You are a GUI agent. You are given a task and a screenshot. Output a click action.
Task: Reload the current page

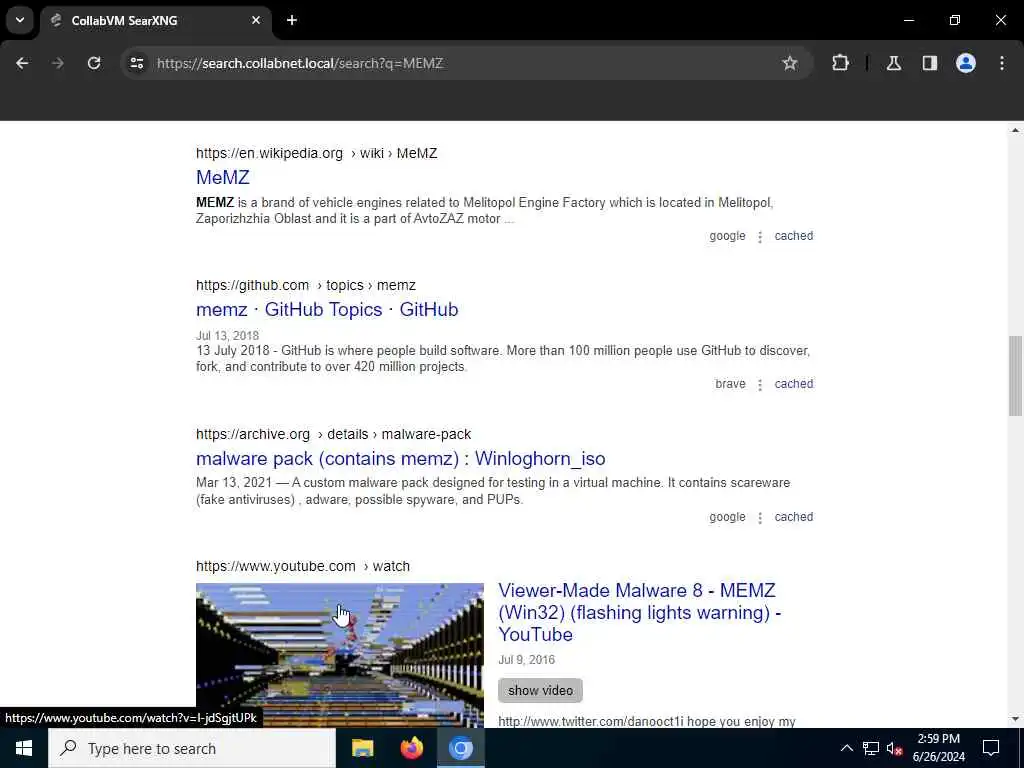[x=94, y=63]
